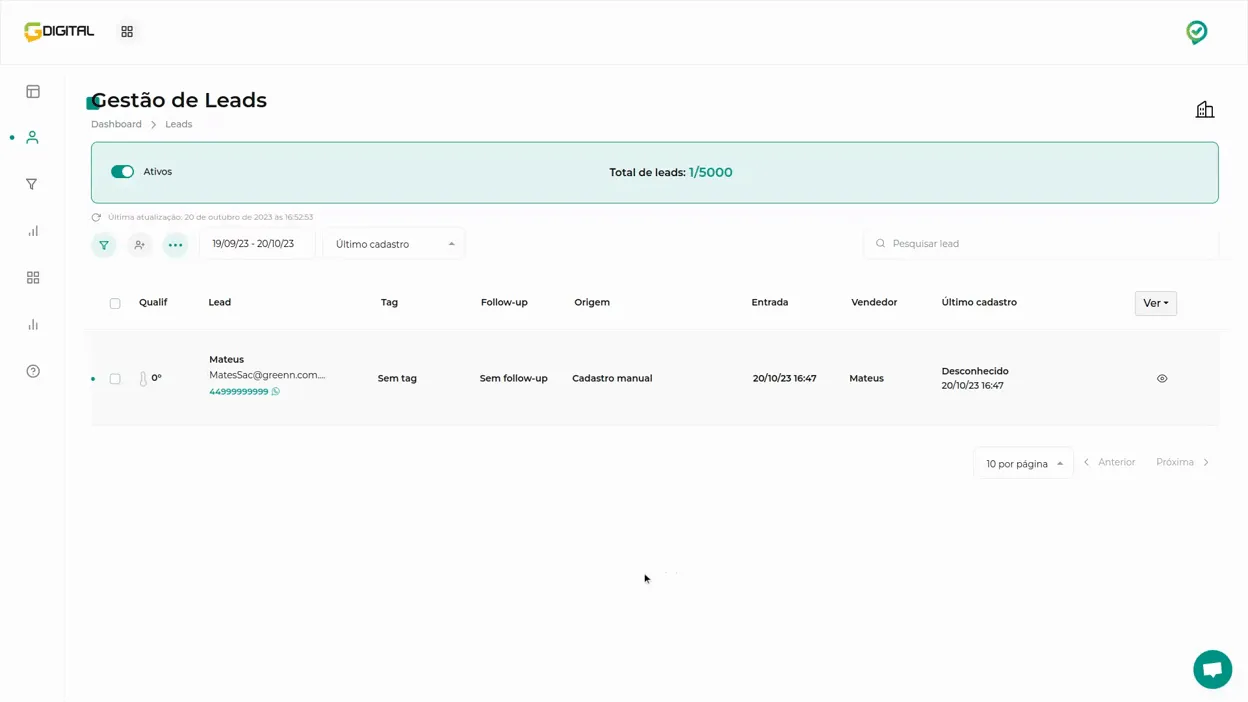Open the Último cadastro sort dropdown
The image size is (1248, 702).
click(394, 244)
